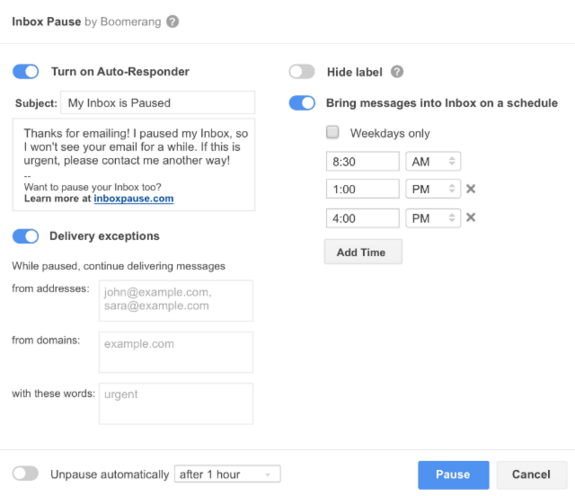Remove the 1:00 PM scheduled time

[471, 189]
